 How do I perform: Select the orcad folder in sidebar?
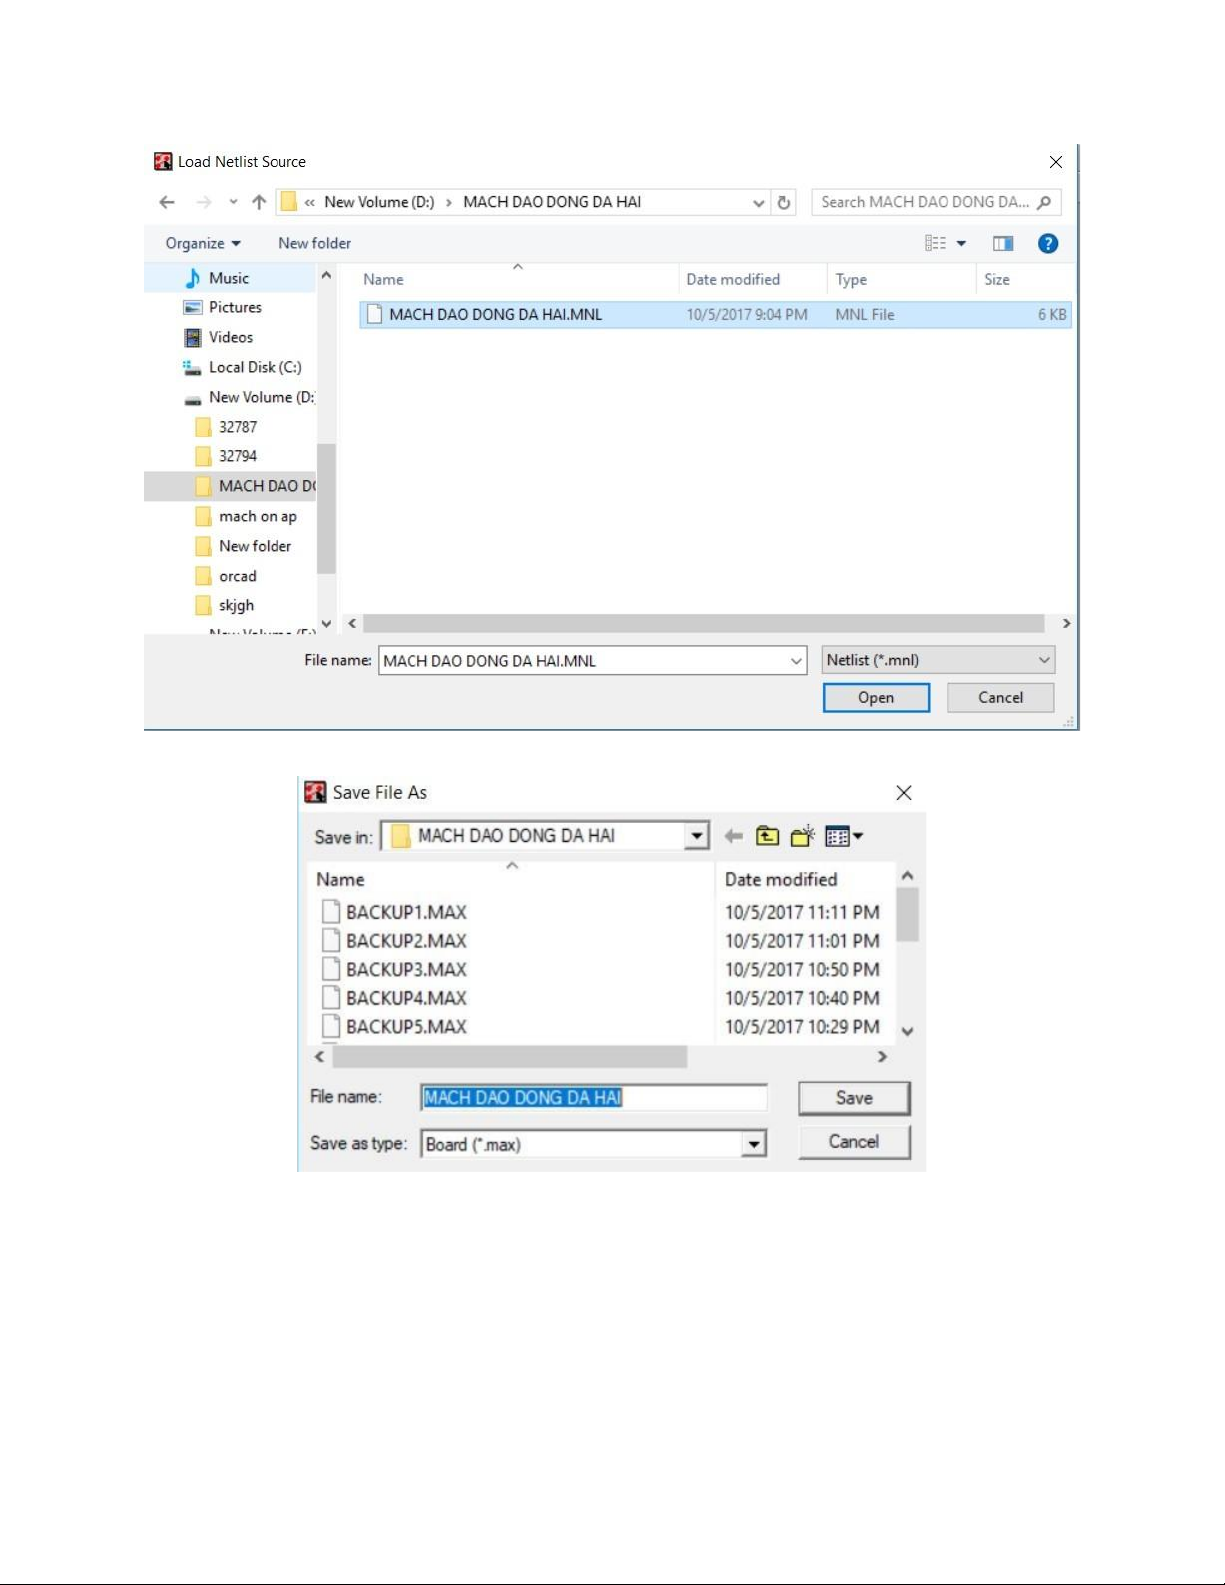238,576
